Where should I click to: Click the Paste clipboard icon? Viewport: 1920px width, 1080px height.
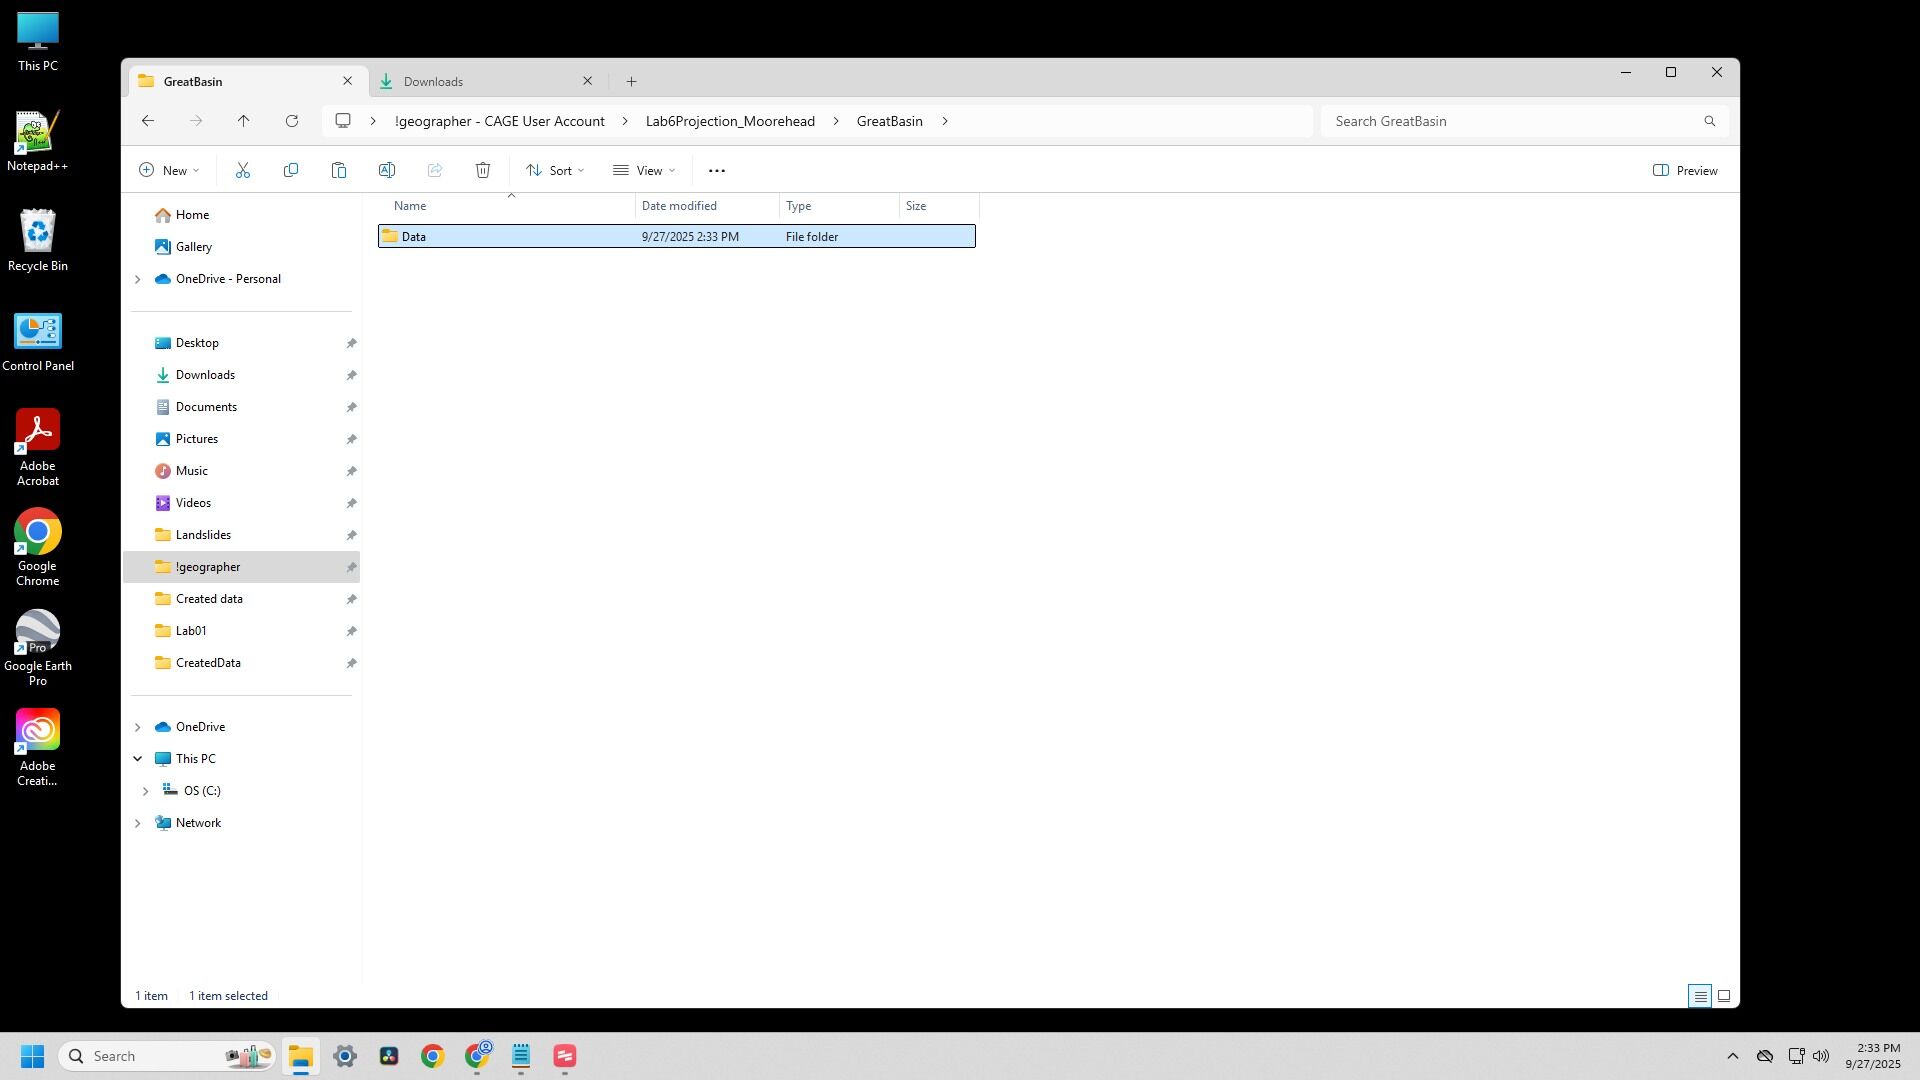point(339,171)
